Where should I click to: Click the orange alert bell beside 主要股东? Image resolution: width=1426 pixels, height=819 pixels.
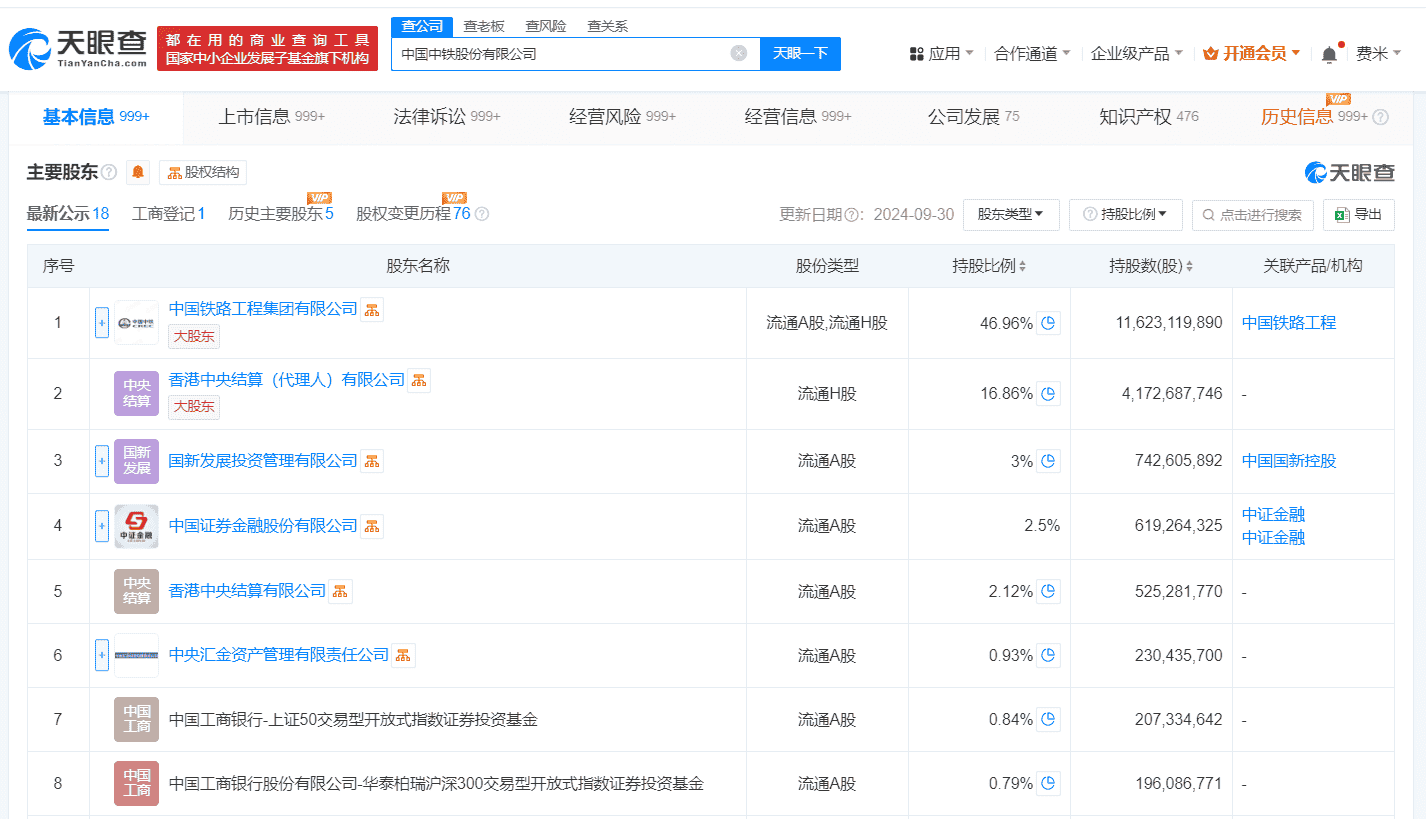pyautogui.click(x=138, y=173)
